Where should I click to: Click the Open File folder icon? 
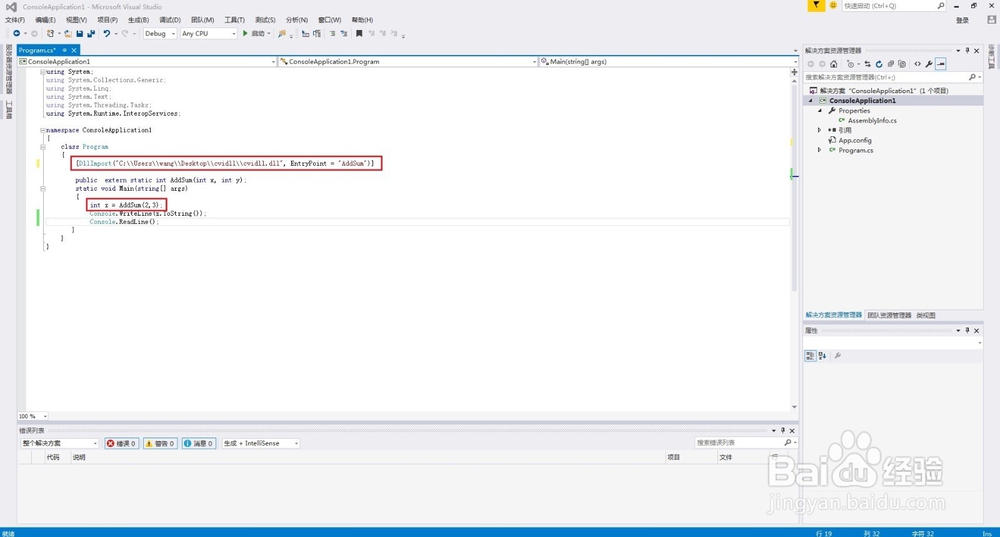click(68, 34)
